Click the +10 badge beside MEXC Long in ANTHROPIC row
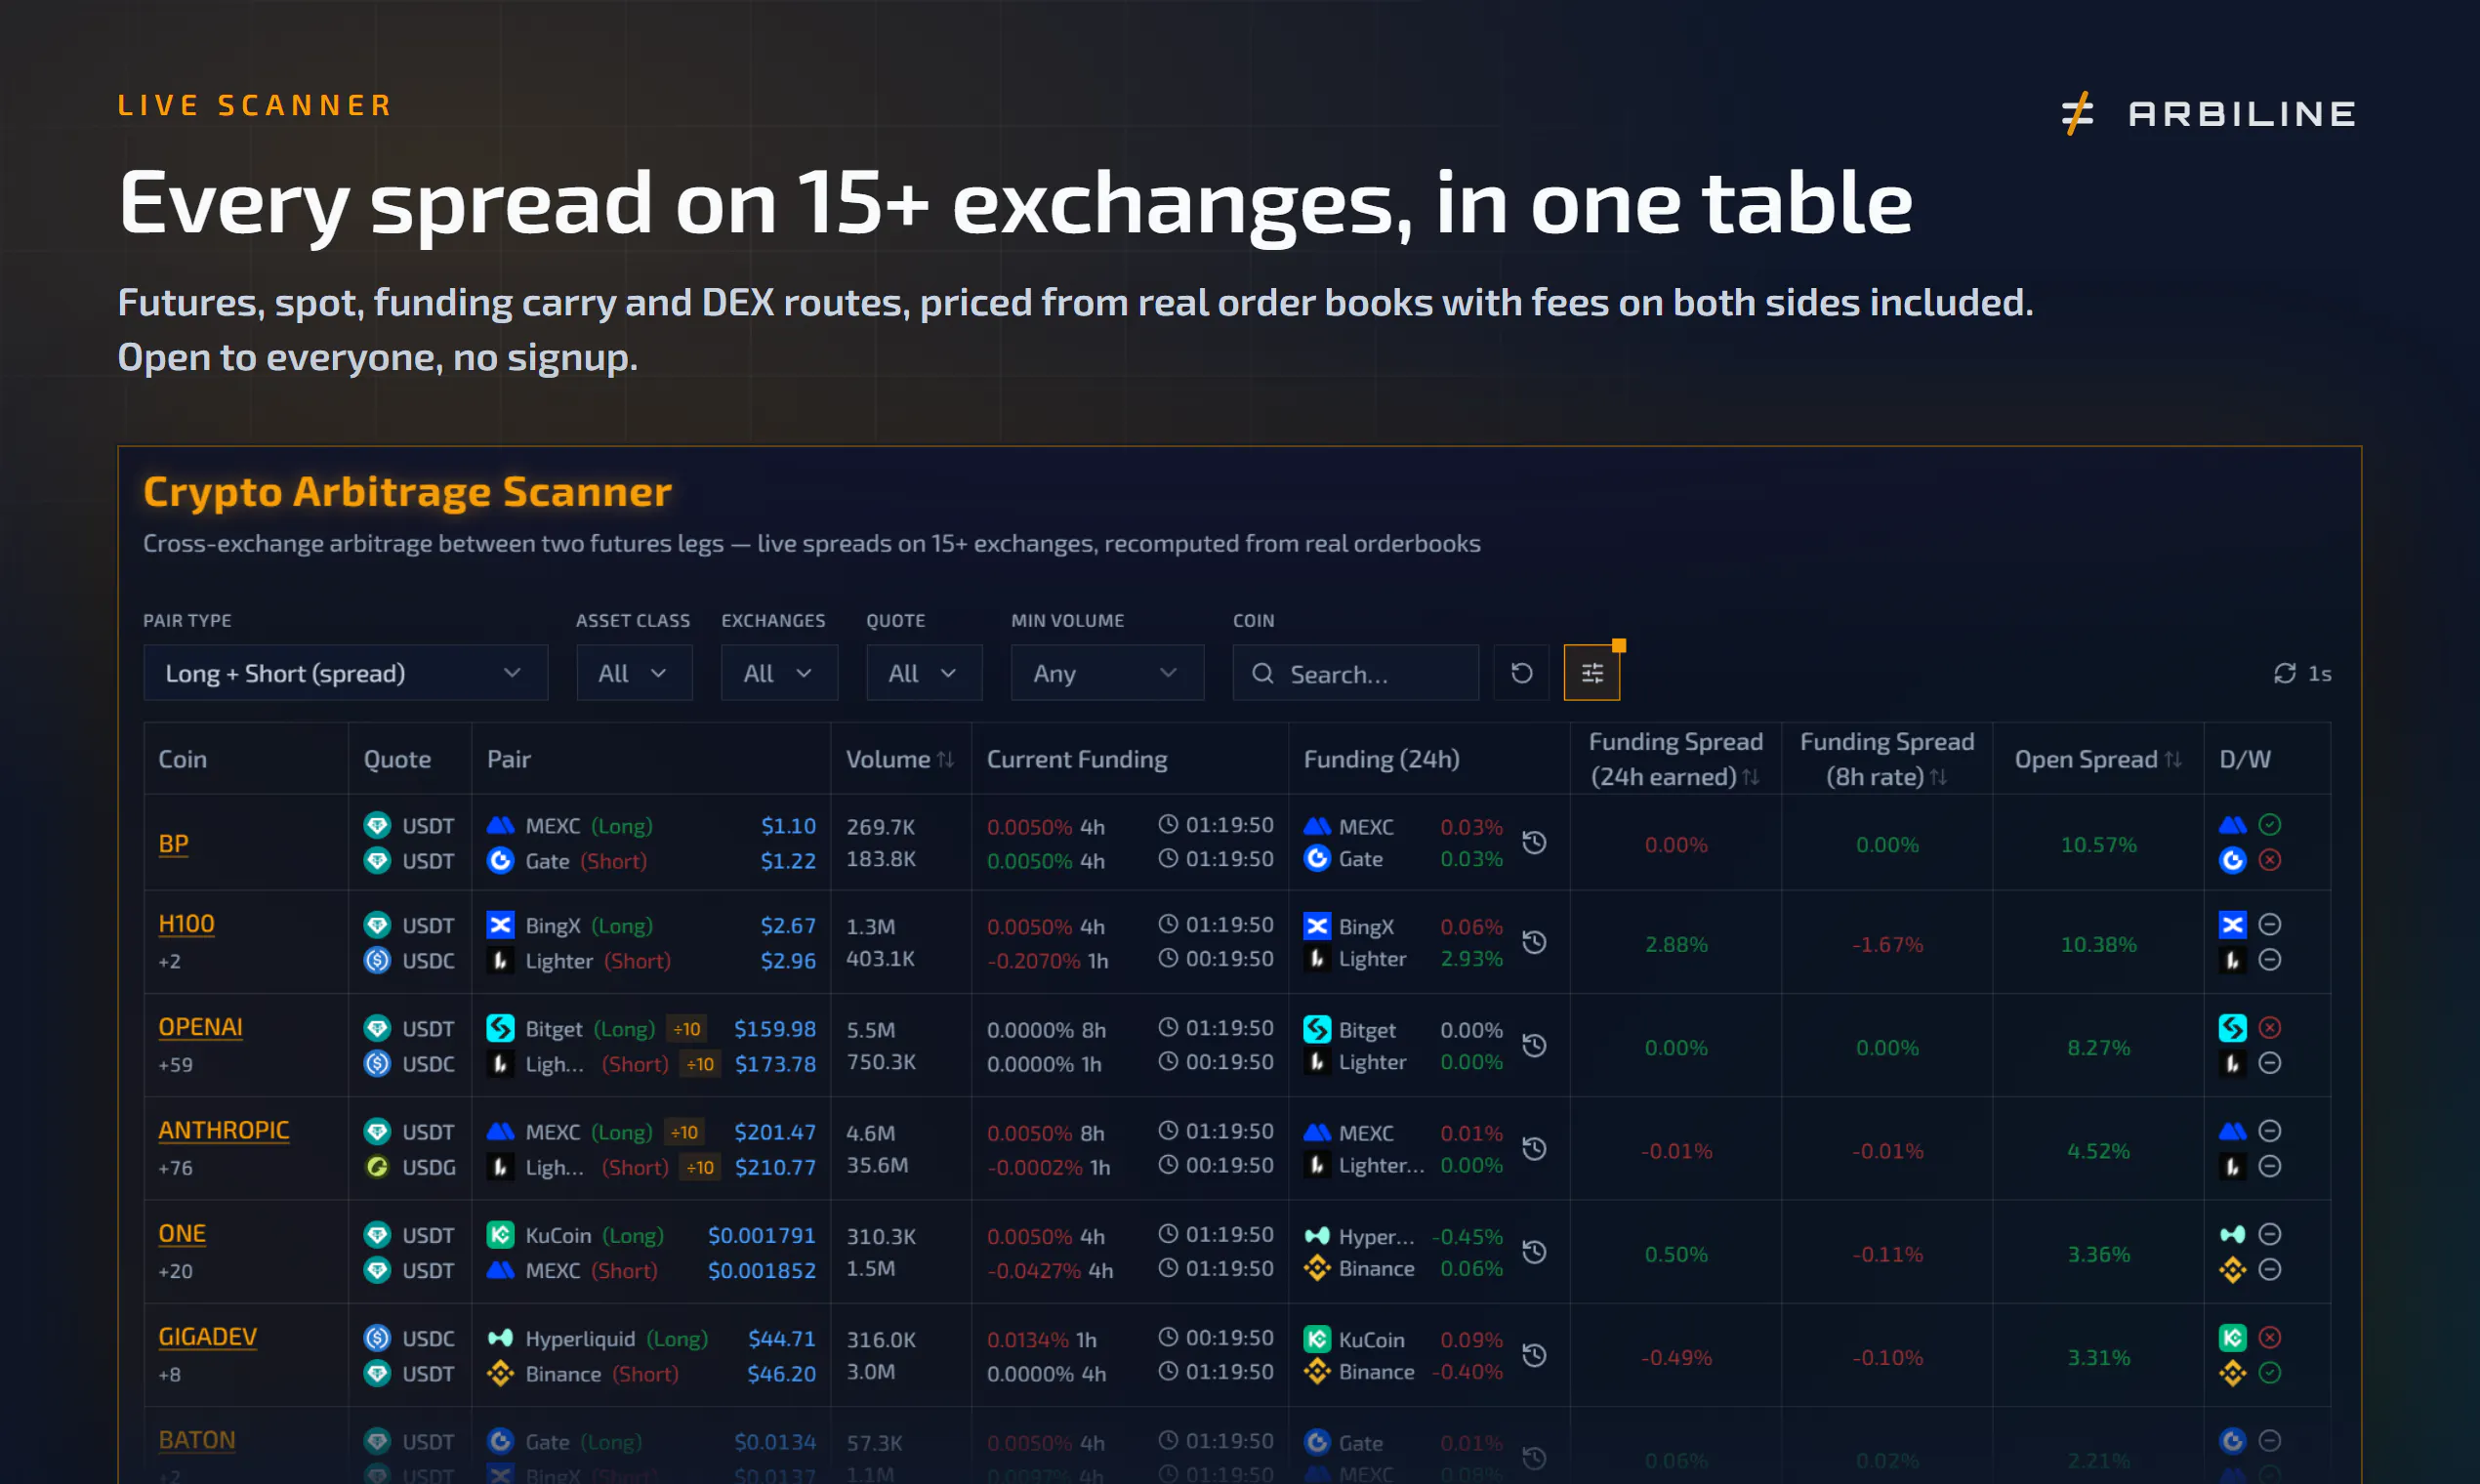 click(684, 1131)
